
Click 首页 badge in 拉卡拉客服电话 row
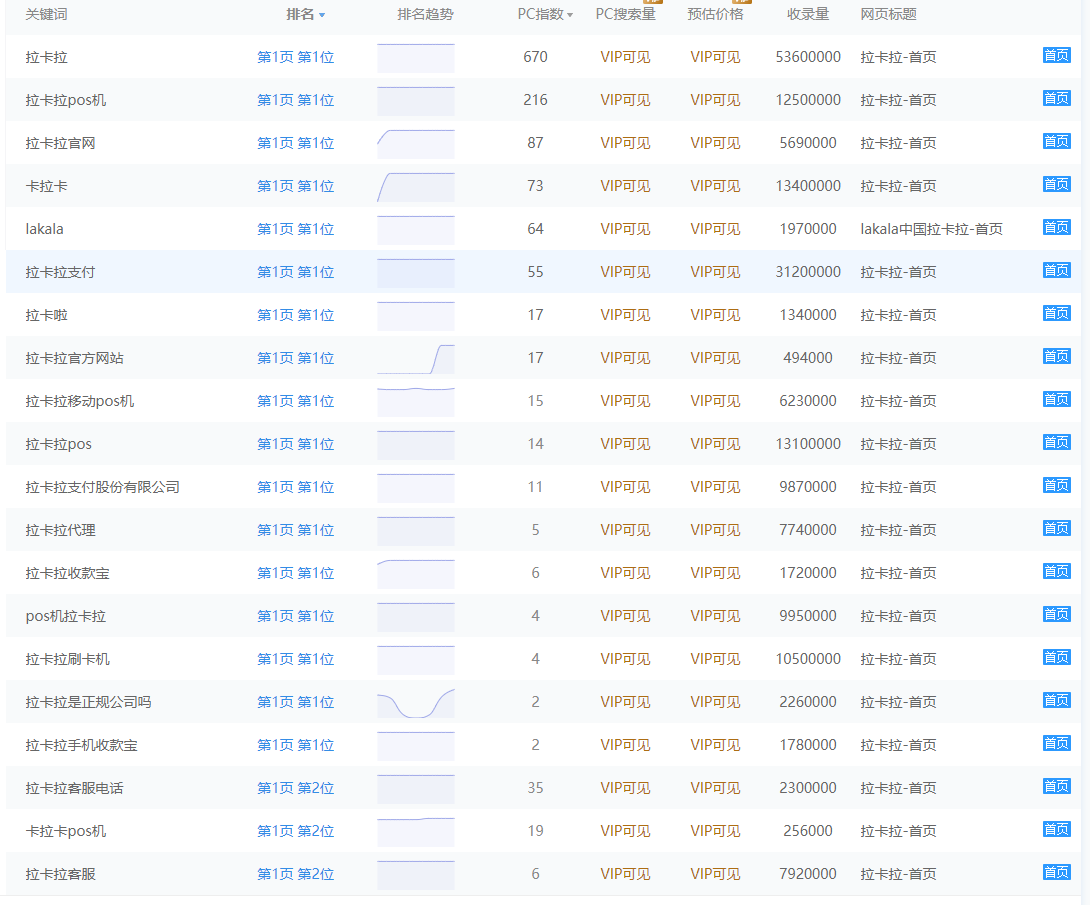pos(1056,787)
